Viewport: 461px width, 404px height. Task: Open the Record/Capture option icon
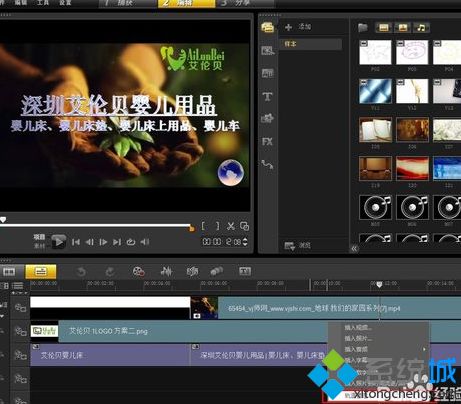pyautogui.click(x=138, y=272)
